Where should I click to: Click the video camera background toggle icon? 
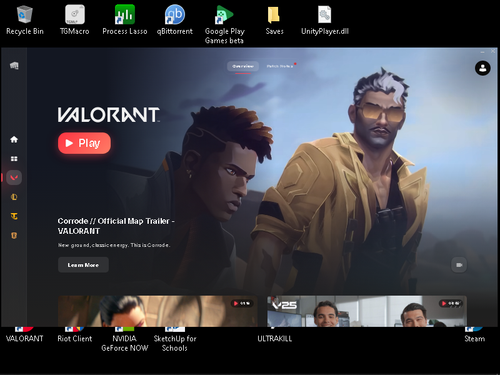click(459, 265)
